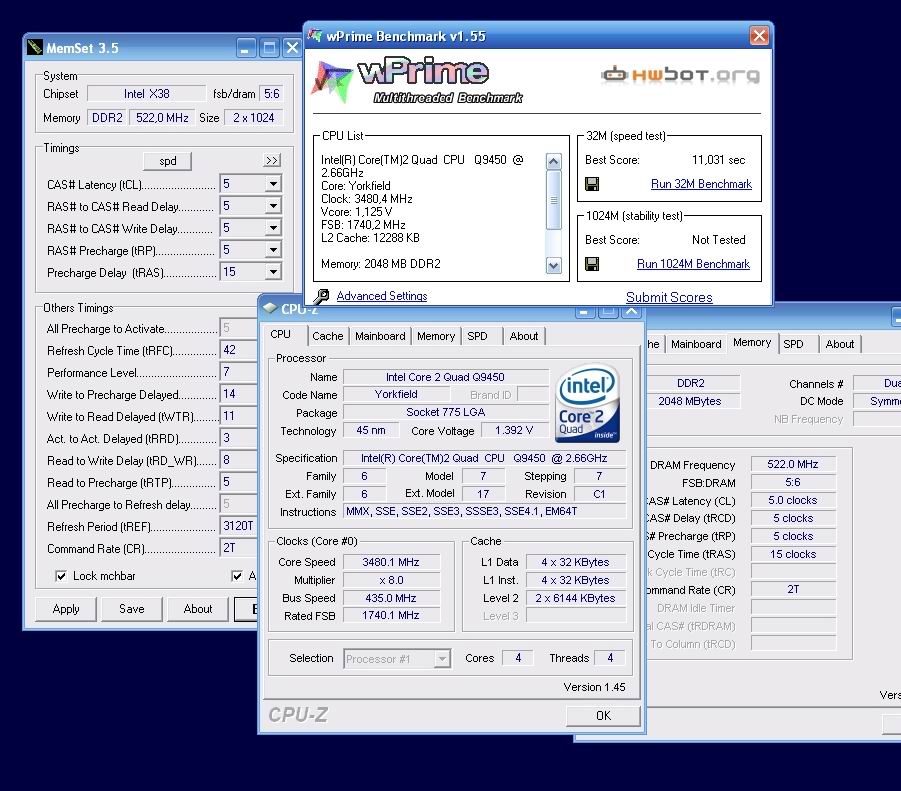Switch to the CPU tab in CPU-Z
Viewport: 901px width, 791px height.
(x=281, y=334)
